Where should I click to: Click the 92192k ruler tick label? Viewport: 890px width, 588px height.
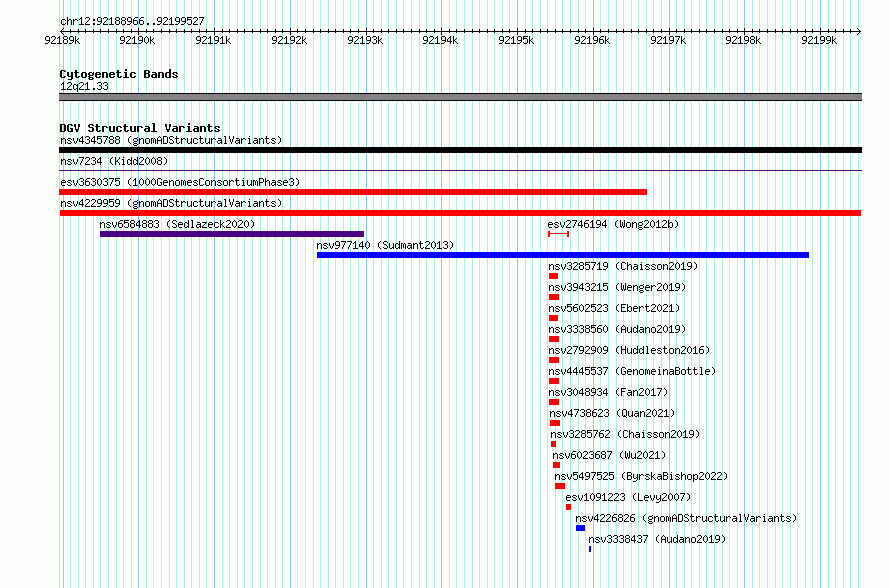coord(289,40)
